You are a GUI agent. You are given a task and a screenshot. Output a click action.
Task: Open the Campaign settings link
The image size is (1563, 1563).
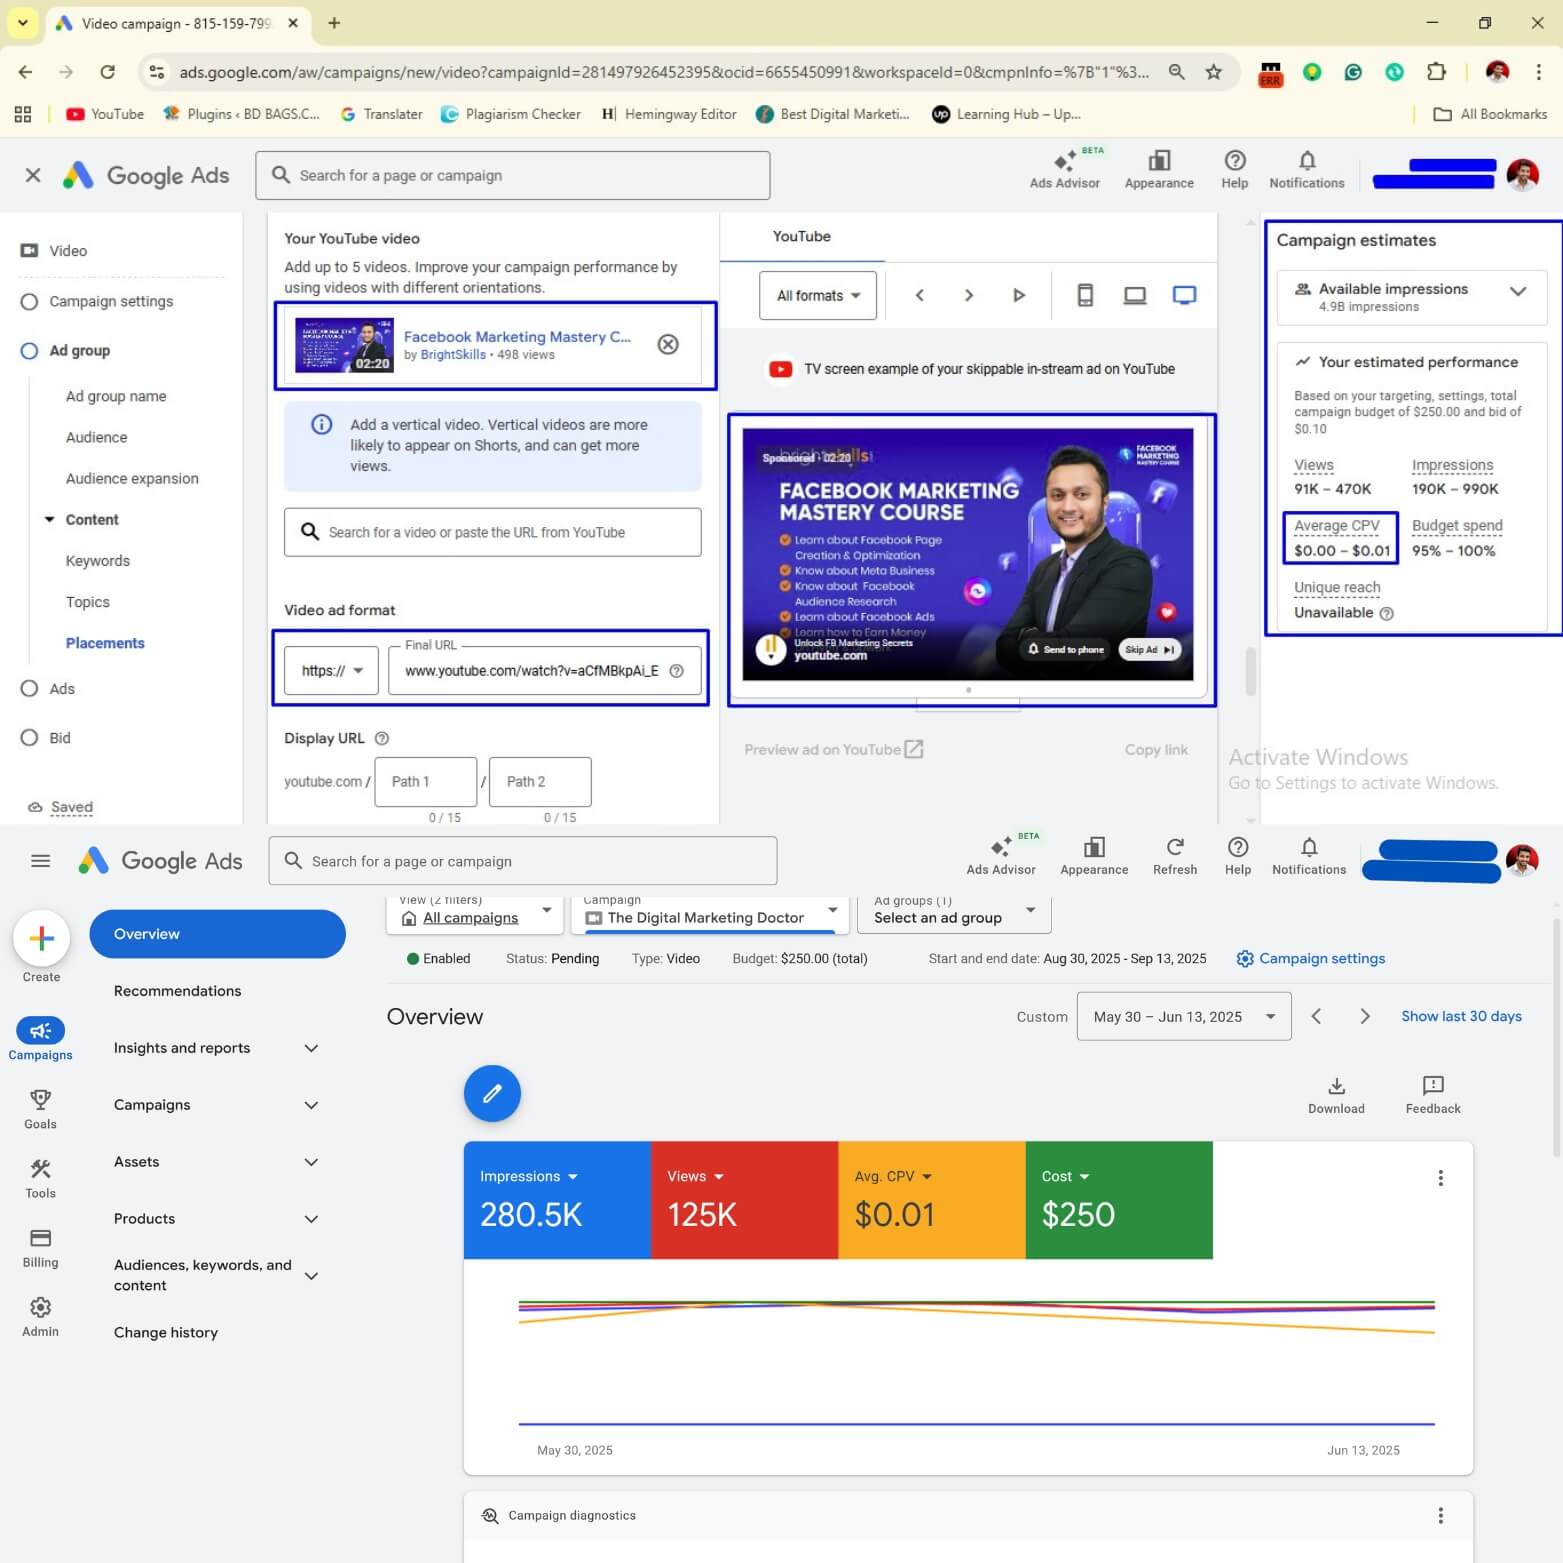click(x=1320, y=958)
